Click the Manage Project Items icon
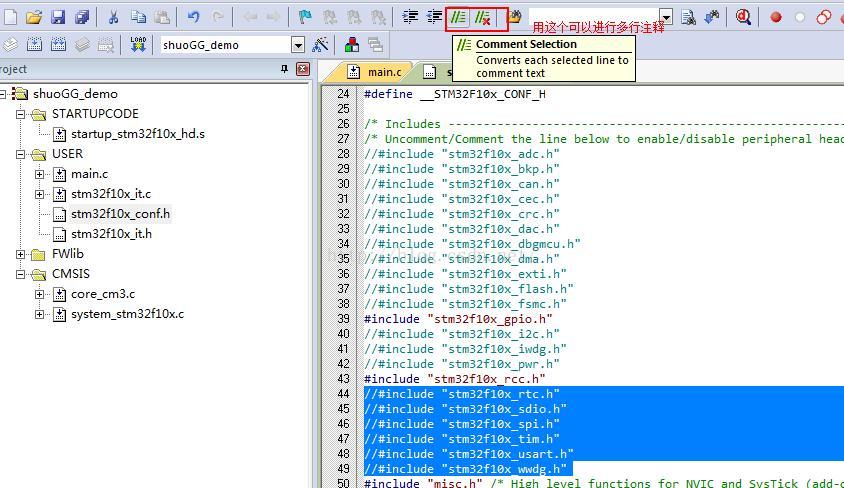 pyautogui.click(x=352, y=45)
